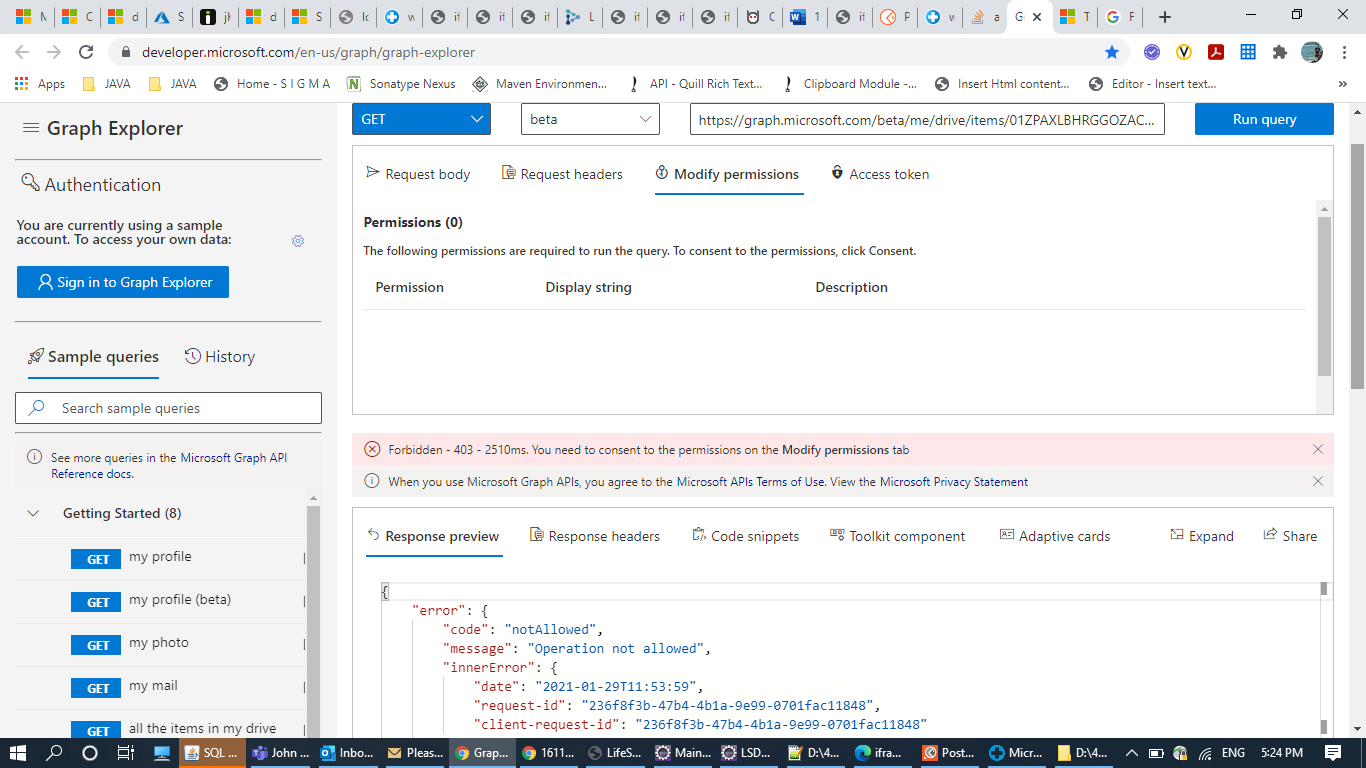
Task: Click the sample queries list scrollbar
Action: 313,620
